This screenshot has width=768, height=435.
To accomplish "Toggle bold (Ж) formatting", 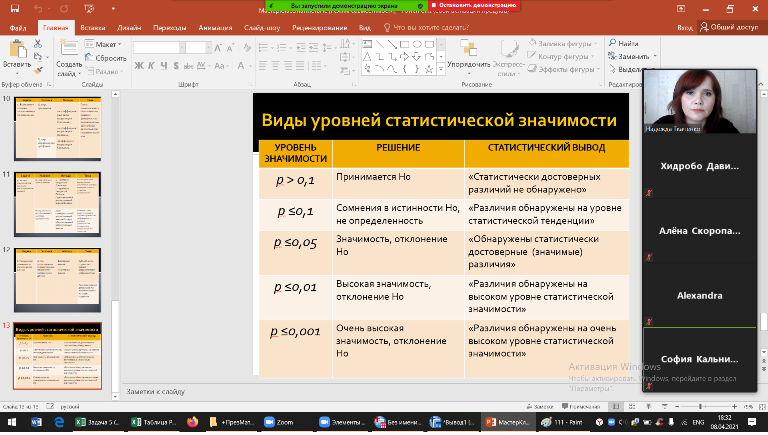I will click(139, 66).
